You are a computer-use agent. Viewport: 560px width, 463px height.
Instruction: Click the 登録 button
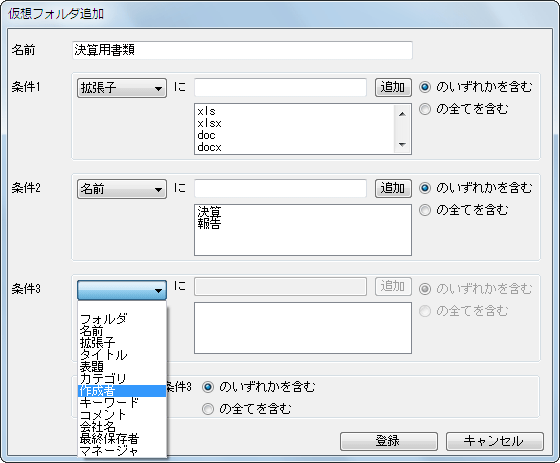tap(389, 441)
